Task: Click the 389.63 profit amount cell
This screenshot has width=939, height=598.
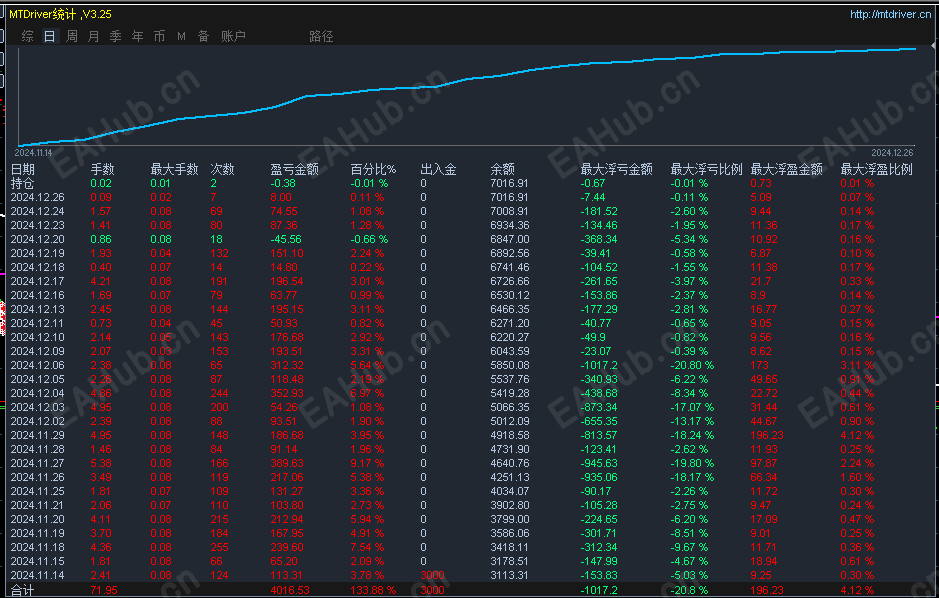Action: pos(287,463)
